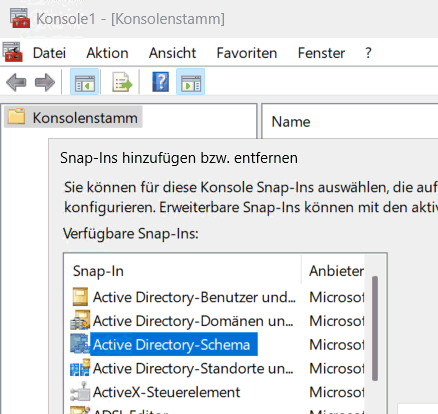The image size is (438, 414).
Task: Open Help via the blue question-mark icon
Action: coord(161,82)
